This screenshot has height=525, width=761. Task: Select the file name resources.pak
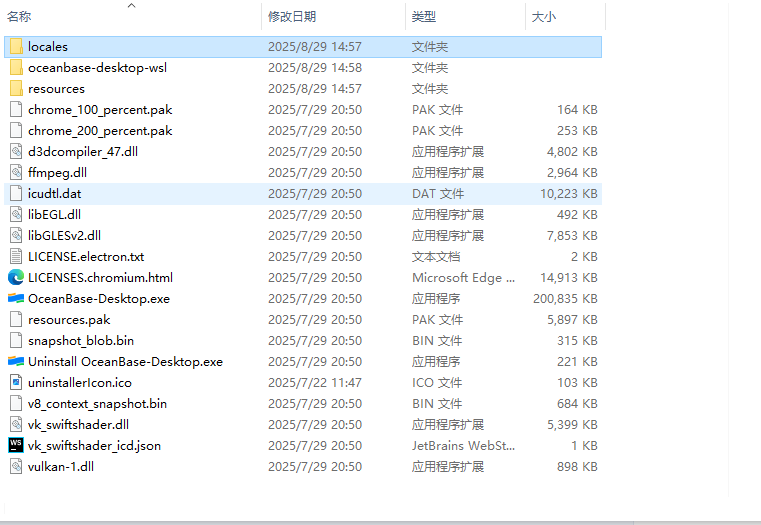[69, 320]
